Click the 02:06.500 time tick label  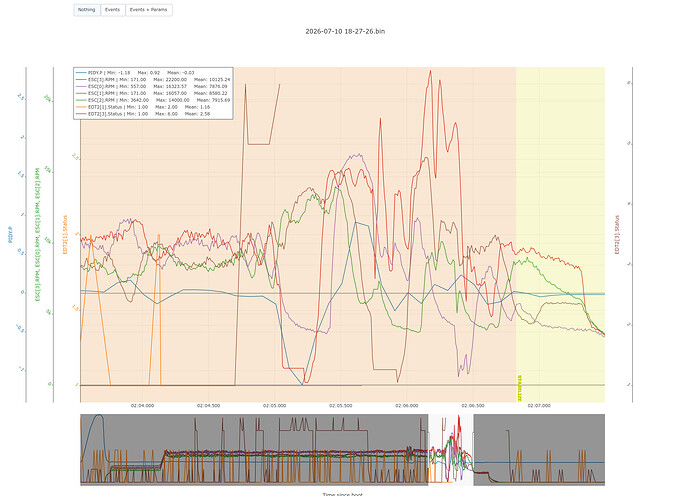(473, 406)
